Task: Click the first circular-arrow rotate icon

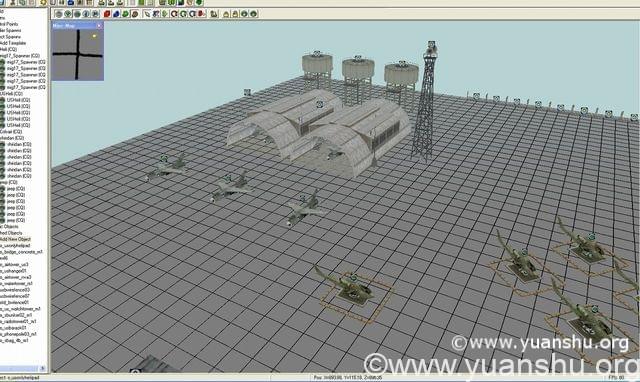Action: [x=174, y=14]
